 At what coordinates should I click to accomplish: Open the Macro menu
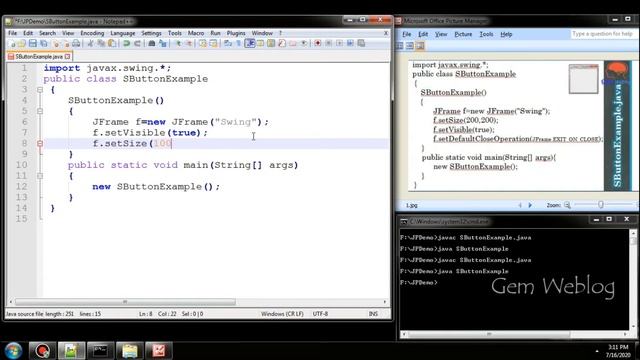pyautogui.click(x=196, y=33)
